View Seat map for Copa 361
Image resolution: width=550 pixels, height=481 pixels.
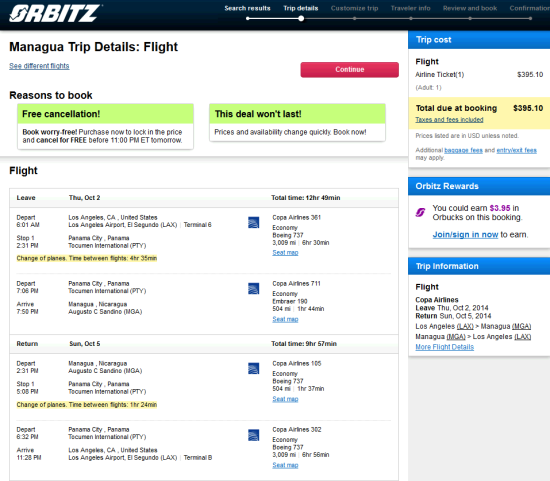coord(286,253)
